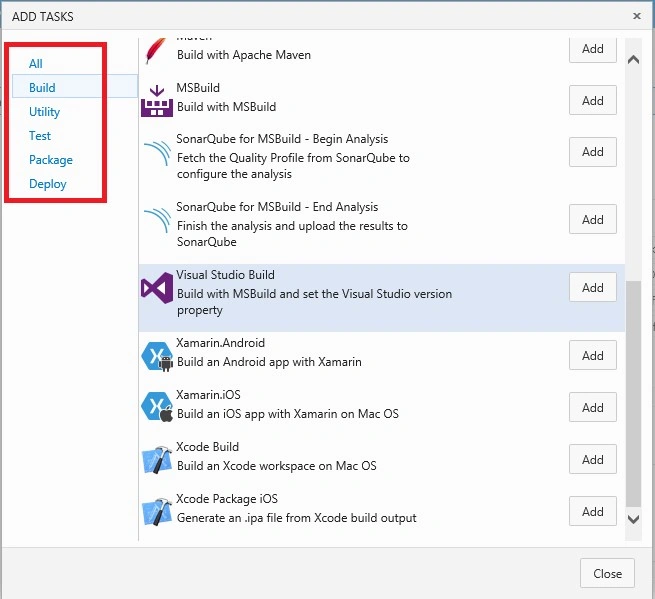
Task: Switch to the Deploy category
Action: click(x=48, y=184)
